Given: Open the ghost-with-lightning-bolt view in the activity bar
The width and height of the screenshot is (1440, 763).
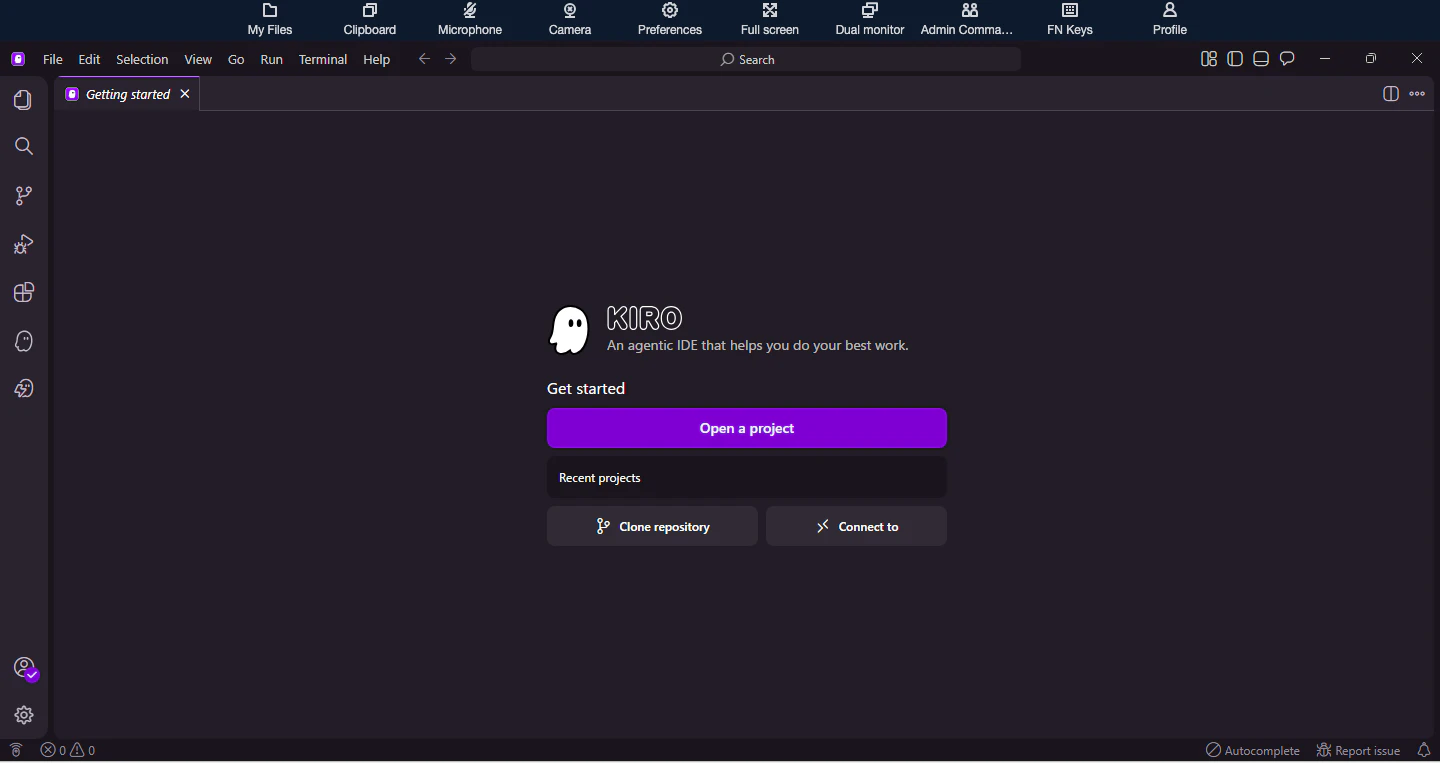Looking at the screenshot, I should click(x=24, y=389).
